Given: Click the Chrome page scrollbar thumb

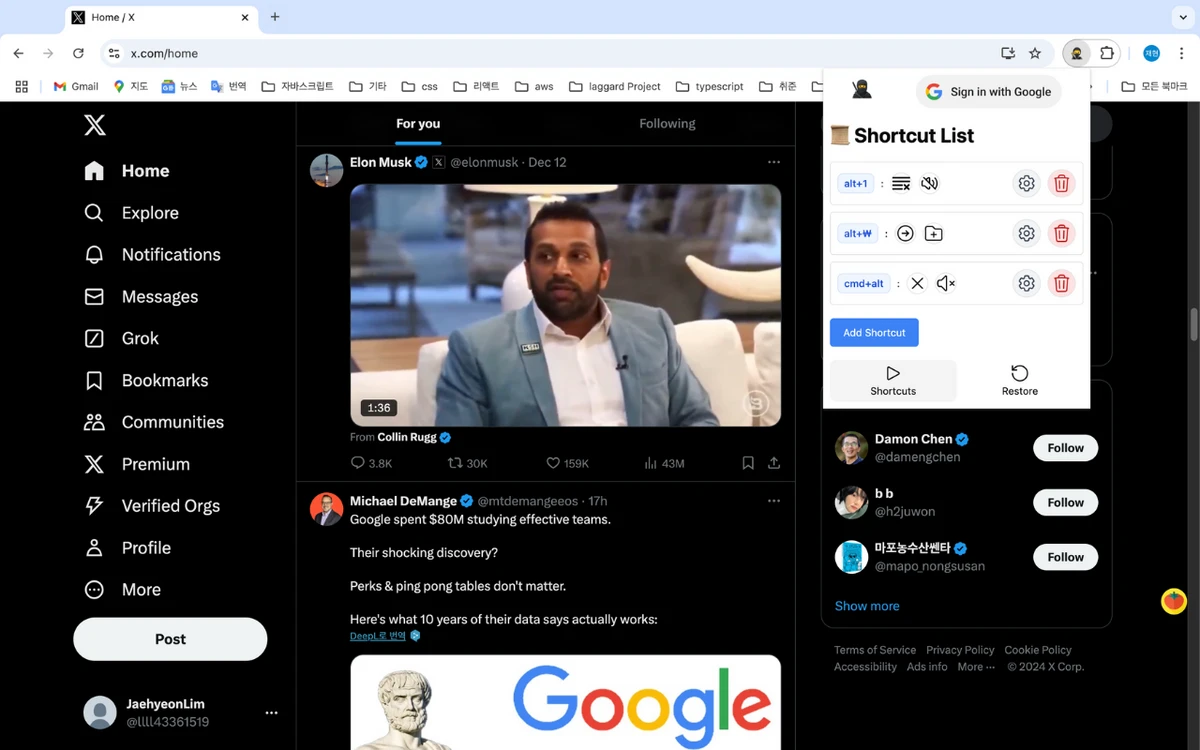Looking at the screenshot, I should [x=1193, y=325].
